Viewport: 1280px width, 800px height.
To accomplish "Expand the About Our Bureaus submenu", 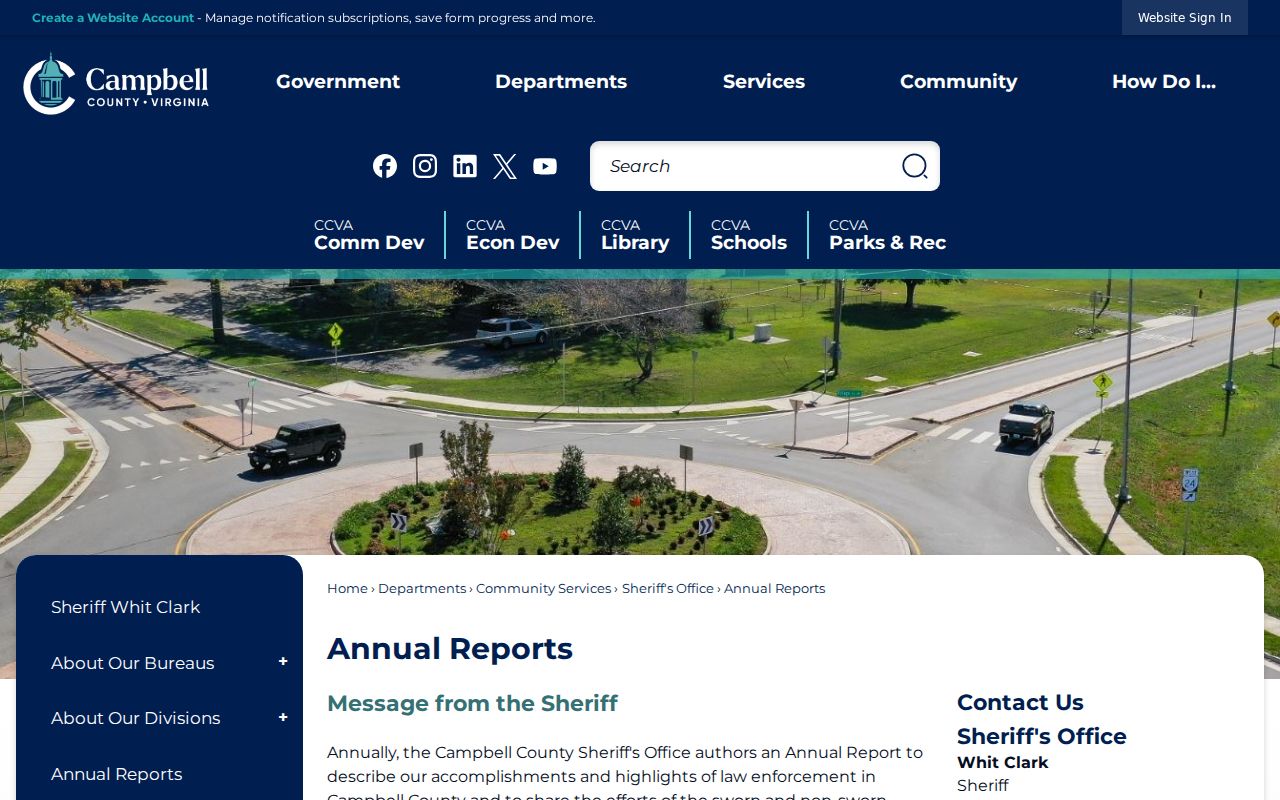I will [x=283, y=662].
